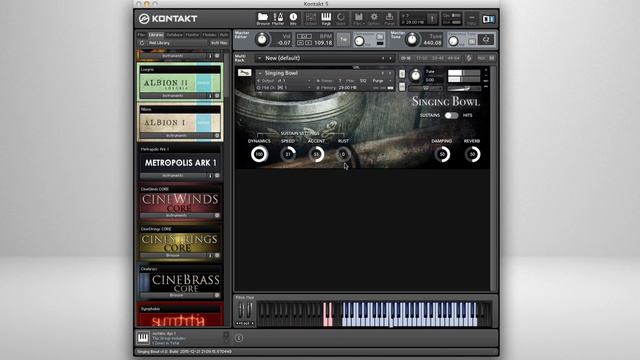Expand Albion I Instruments dropdown
This screenshot has height=360, width=640.
pos(176,136)
